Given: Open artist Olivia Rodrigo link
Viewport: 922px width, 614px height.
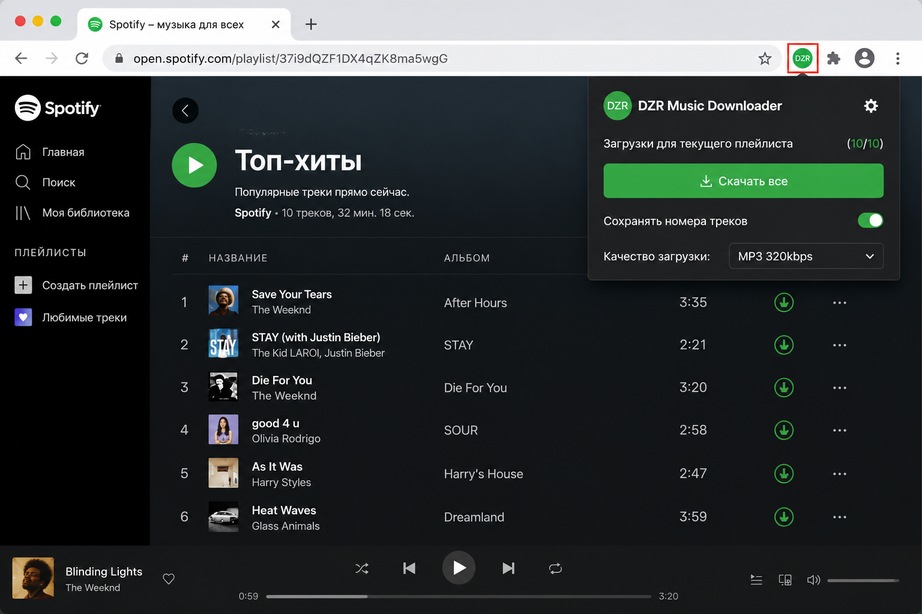Looking at the screenshot, I should (286, 439).
